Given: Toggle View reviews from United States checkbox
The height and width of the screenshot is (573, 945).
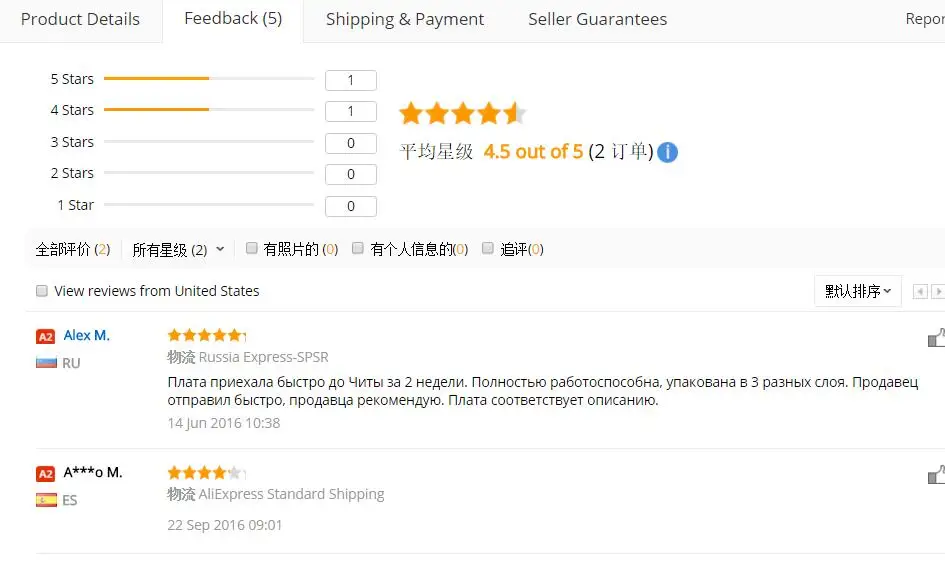Looking at the screenshot, I should (x=42, y=291).
